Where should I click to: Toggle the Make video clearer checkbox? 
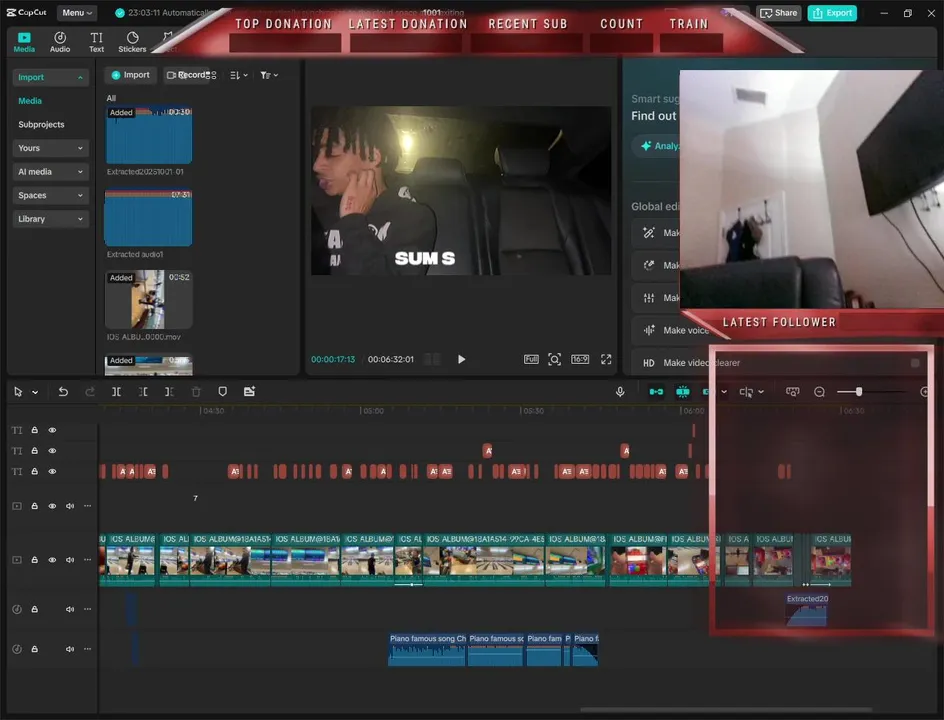915,362
